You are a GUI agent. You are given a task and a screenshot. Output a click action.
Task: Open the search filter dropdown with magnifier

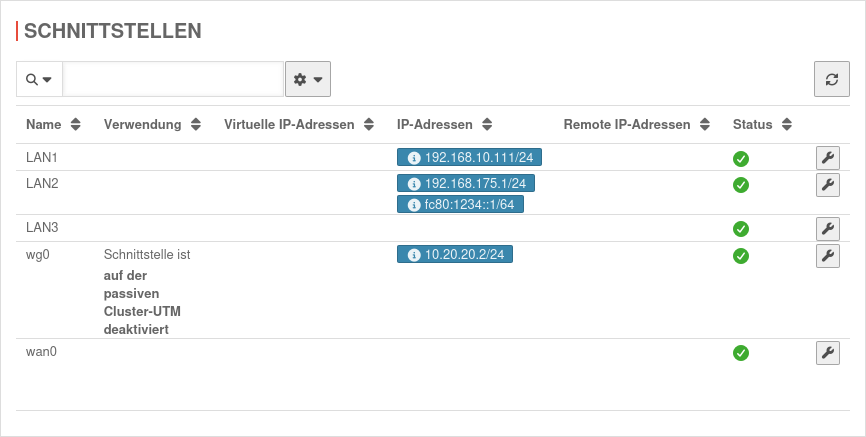coord(39,79)
